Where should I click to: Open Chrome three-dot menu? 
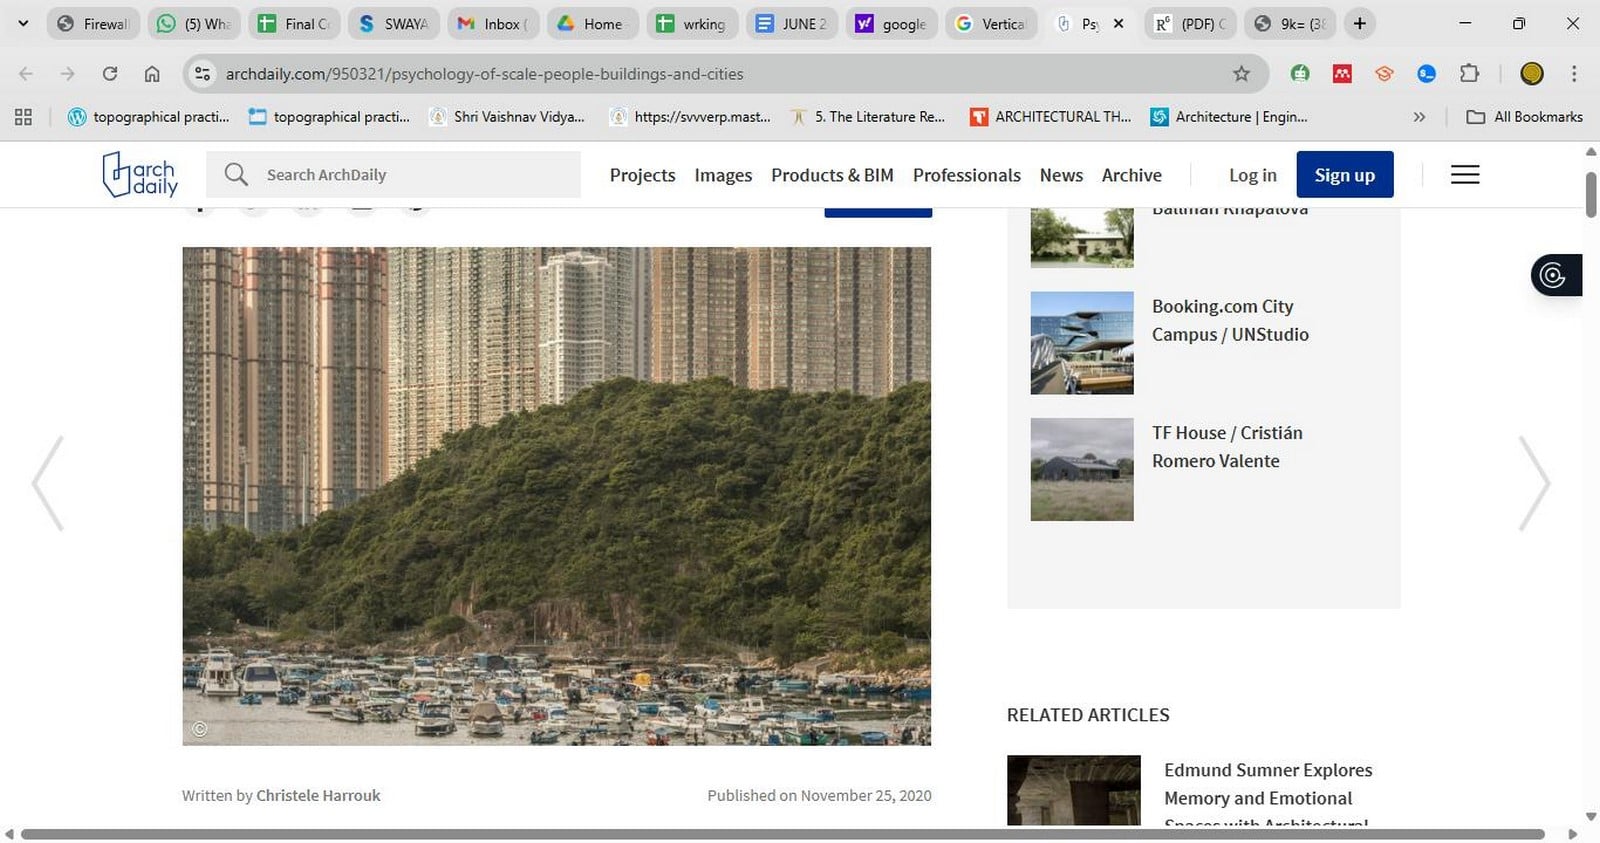coord(1574,74)
